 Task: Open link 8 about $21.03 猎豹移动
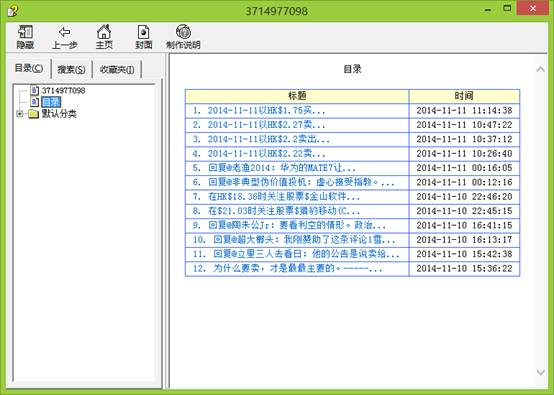(284, 211)
